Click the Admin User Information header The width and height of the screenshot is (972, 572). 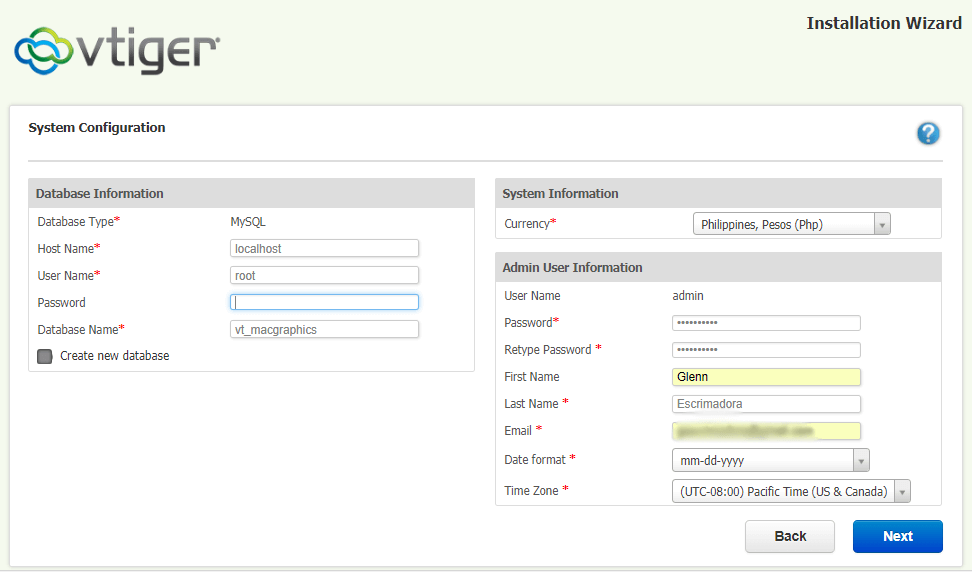[718, 268]
